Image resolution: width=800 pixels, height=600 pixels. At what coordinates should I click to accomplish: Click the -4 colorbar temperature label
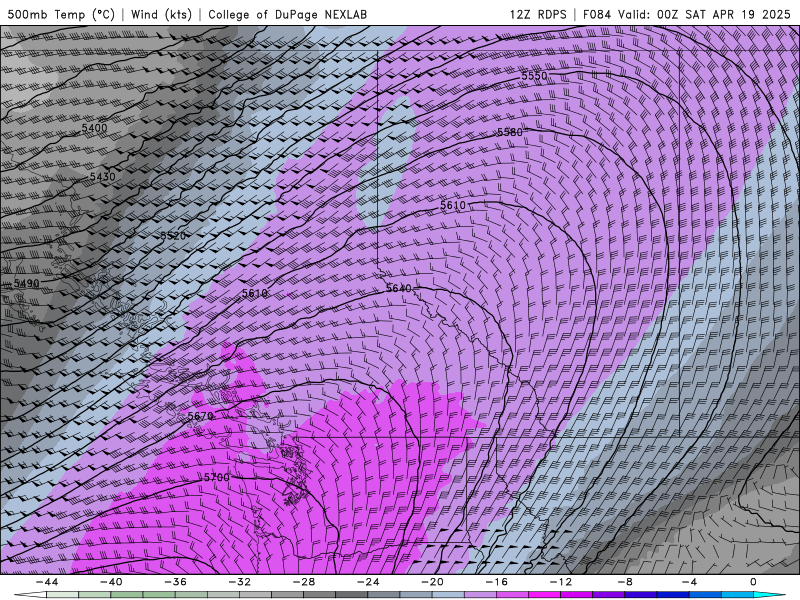point(690,582)
